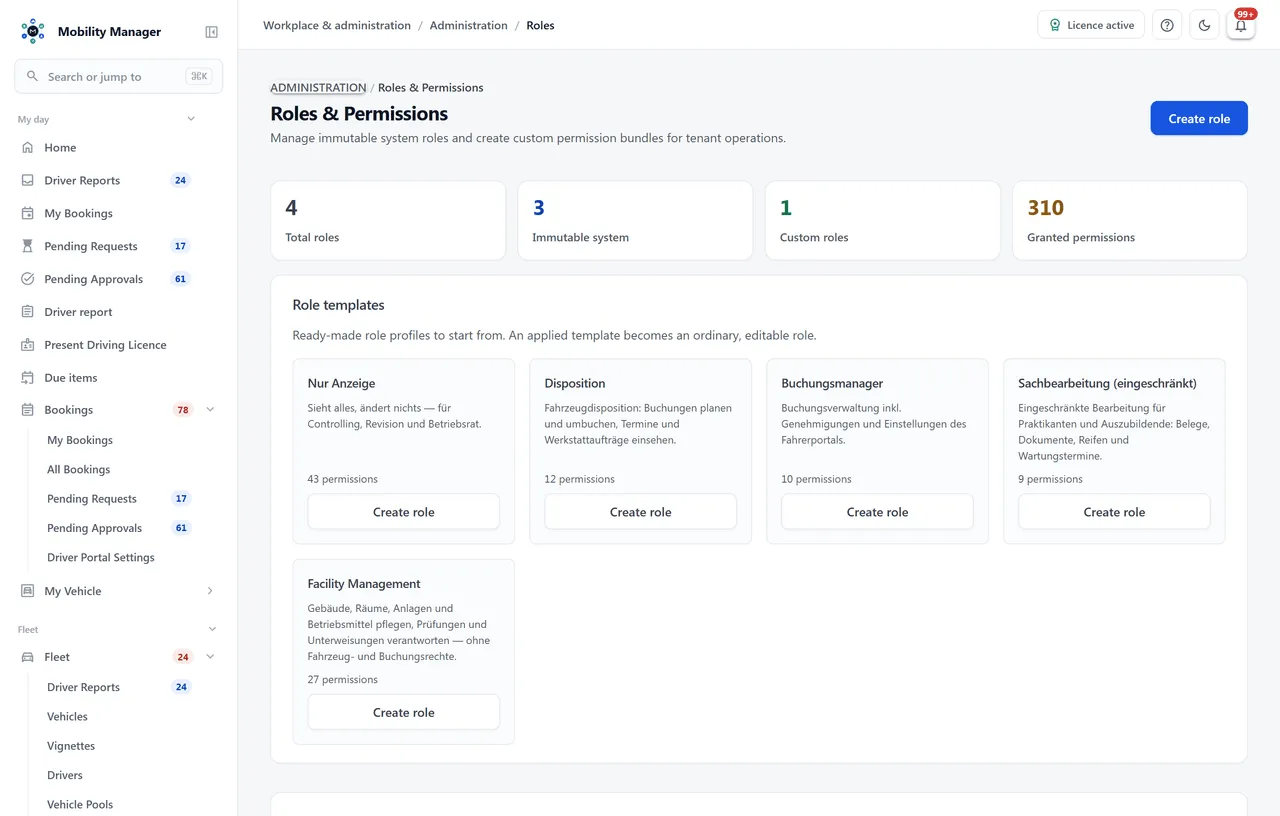Click the Administration breadcrumb in the top bar
The height and width of the screenshot is (816, 1280).
(x=469, y=25)
